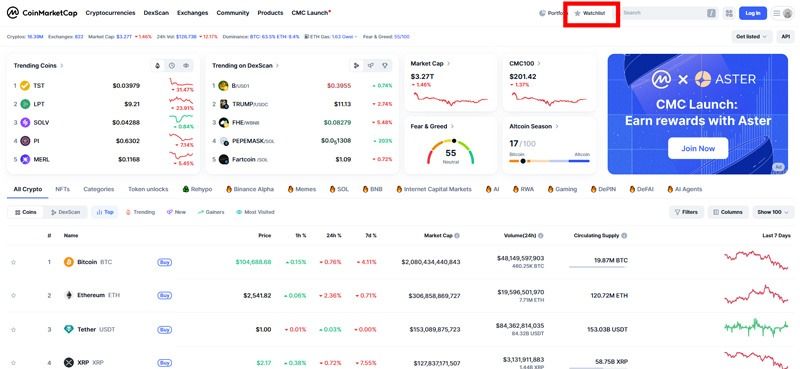Click the CoinMarketCap logo
The height and width of the screenshot is (369, 800).
(x=42, y=13)
